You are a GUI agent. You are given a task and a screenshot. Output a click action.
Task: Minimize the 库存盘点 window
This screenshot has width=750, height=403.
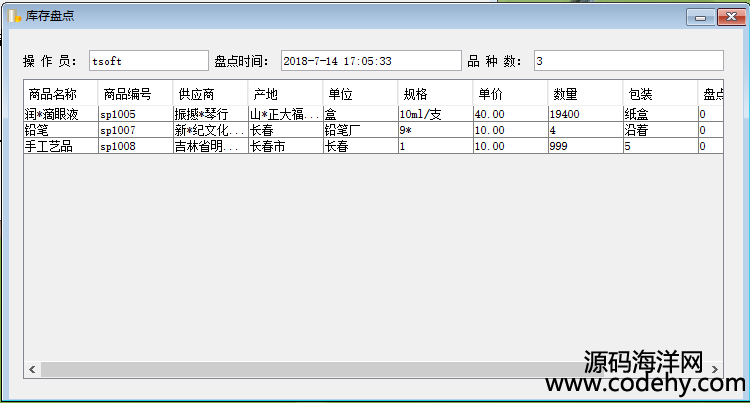(x=701, y=17)
